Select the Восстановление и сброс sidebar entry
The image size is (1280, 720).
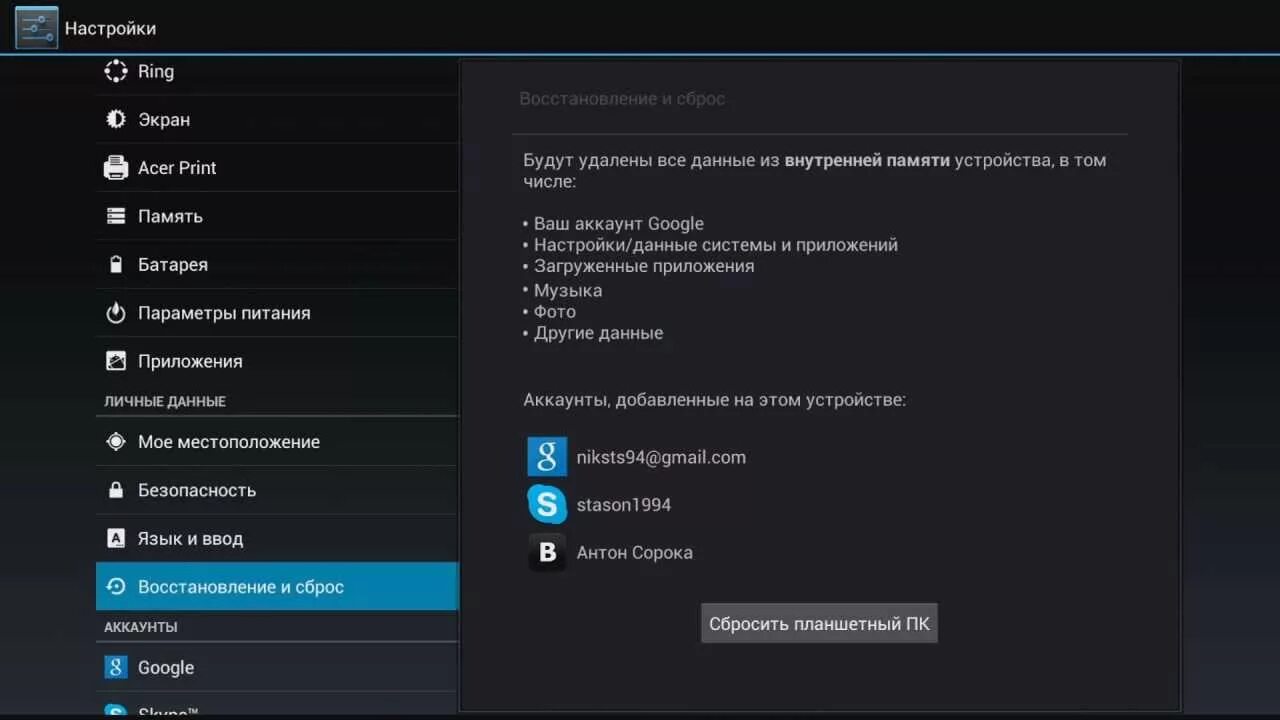[277, 586]
